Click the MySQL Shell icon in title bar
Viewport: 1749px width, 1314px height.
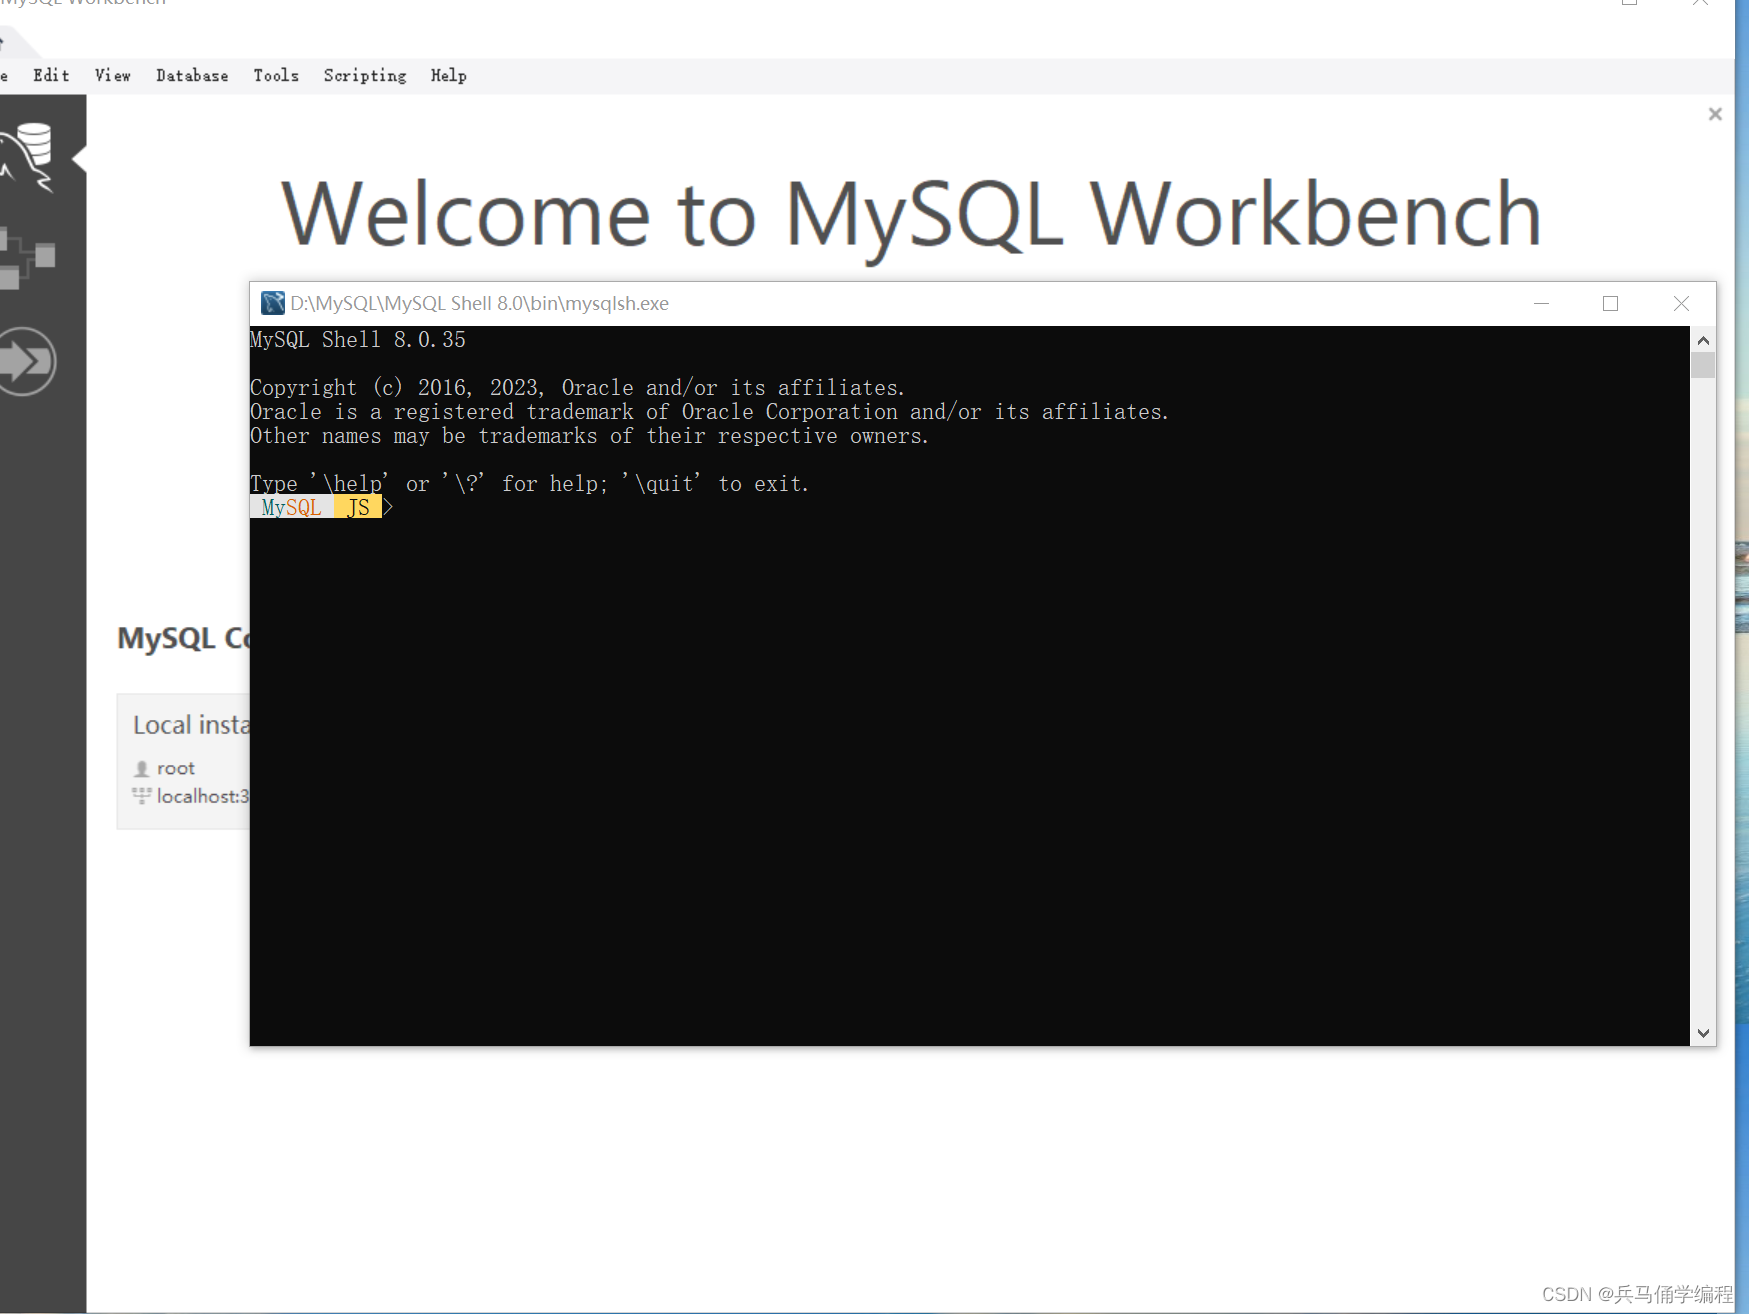point(272,303)
